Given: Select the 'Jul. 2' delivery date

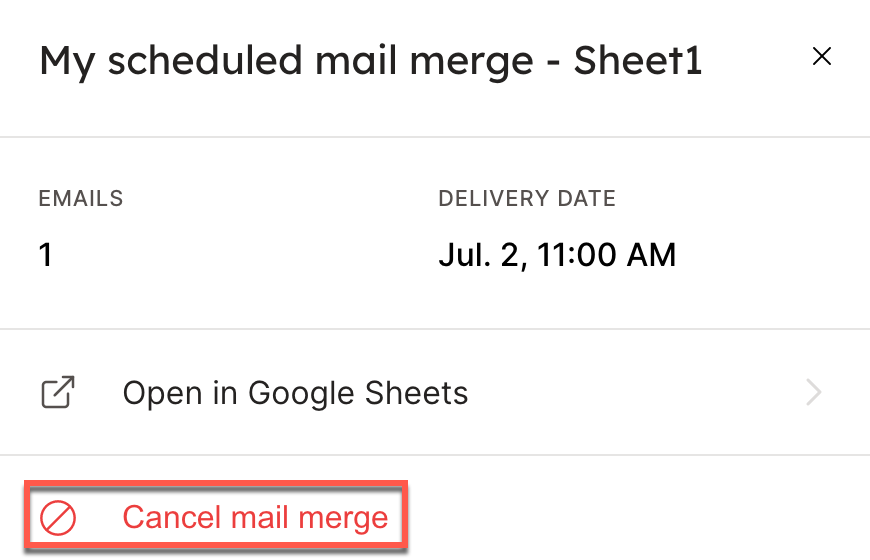Looking at the screenshot, I should click(x=480, y=255).
